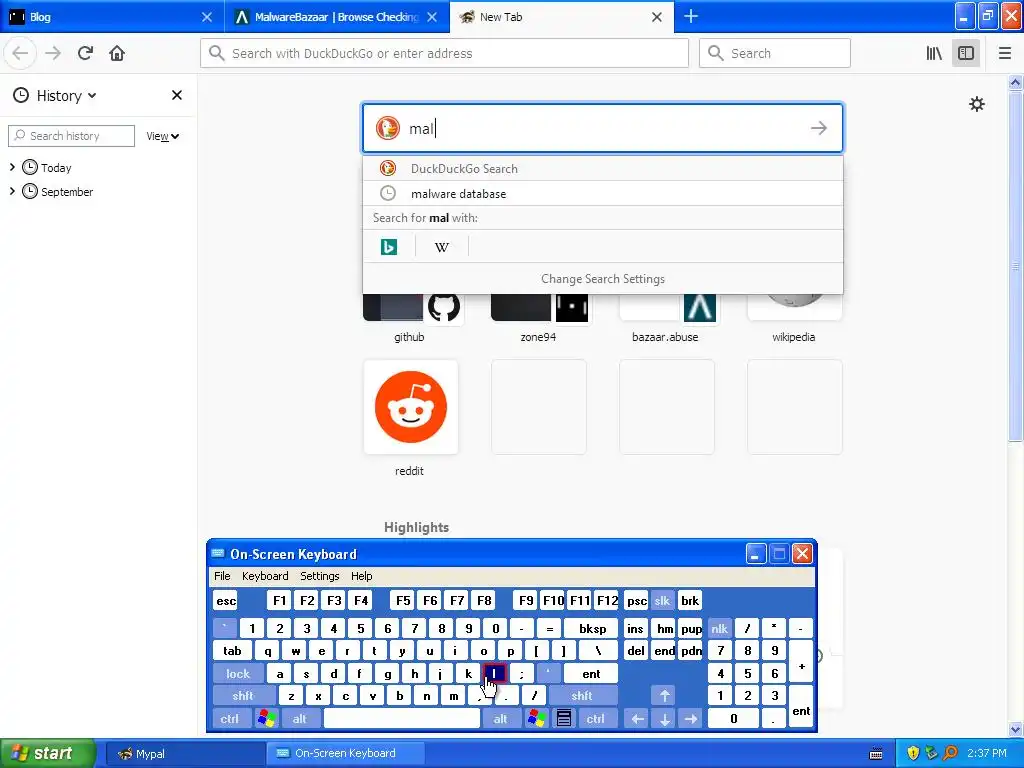Screen dimensions: 1024x768
Task: Search with Bing engine icon
Action: pyautogui.click(x=389, y=247)
